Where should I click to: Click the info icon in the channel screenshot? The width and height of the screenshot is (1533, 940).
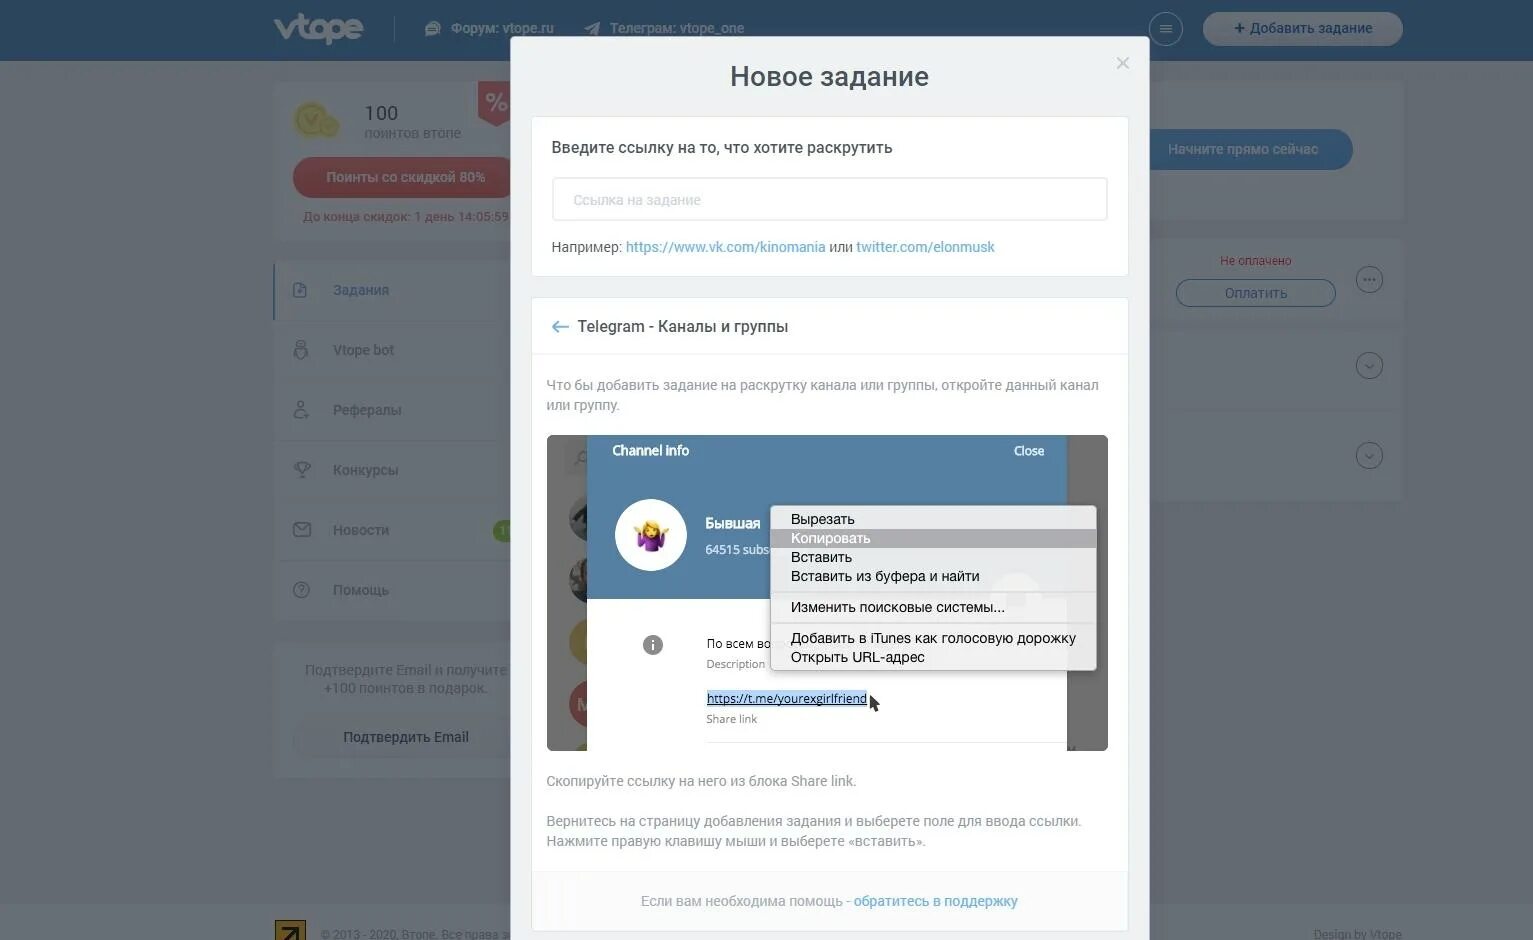(653, 645)
